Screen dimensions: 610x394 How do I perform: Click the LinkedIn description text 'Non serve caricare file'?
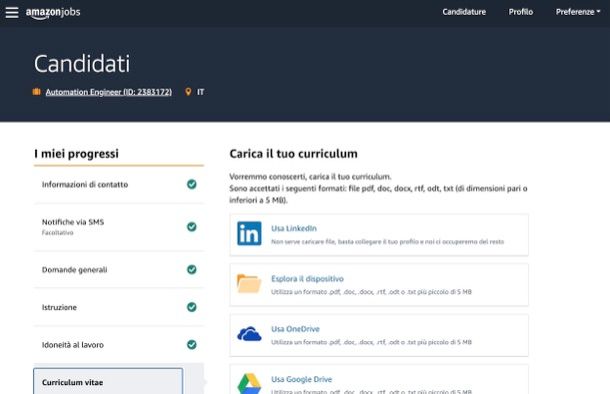click(387, 242)
